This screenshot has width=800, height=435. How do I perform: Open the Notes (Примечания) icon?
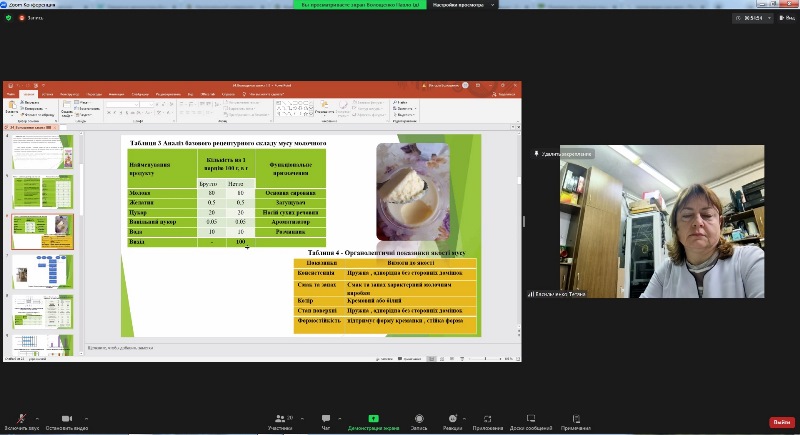tap(576, 418)
